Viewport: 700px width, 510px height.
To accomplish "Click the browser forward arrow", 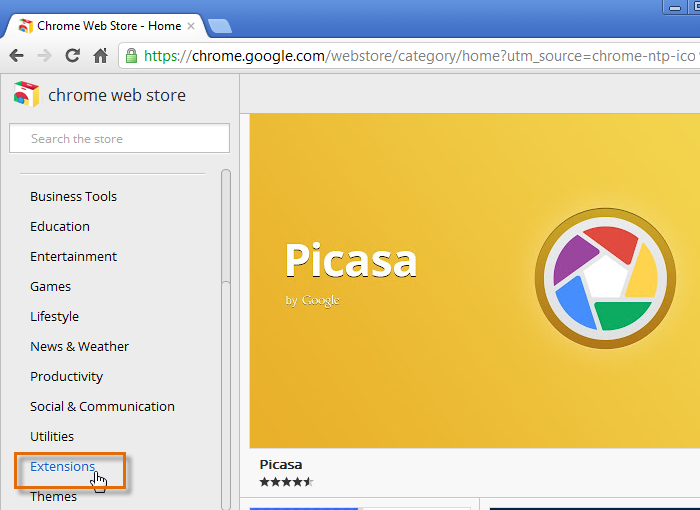I will 44,56.
